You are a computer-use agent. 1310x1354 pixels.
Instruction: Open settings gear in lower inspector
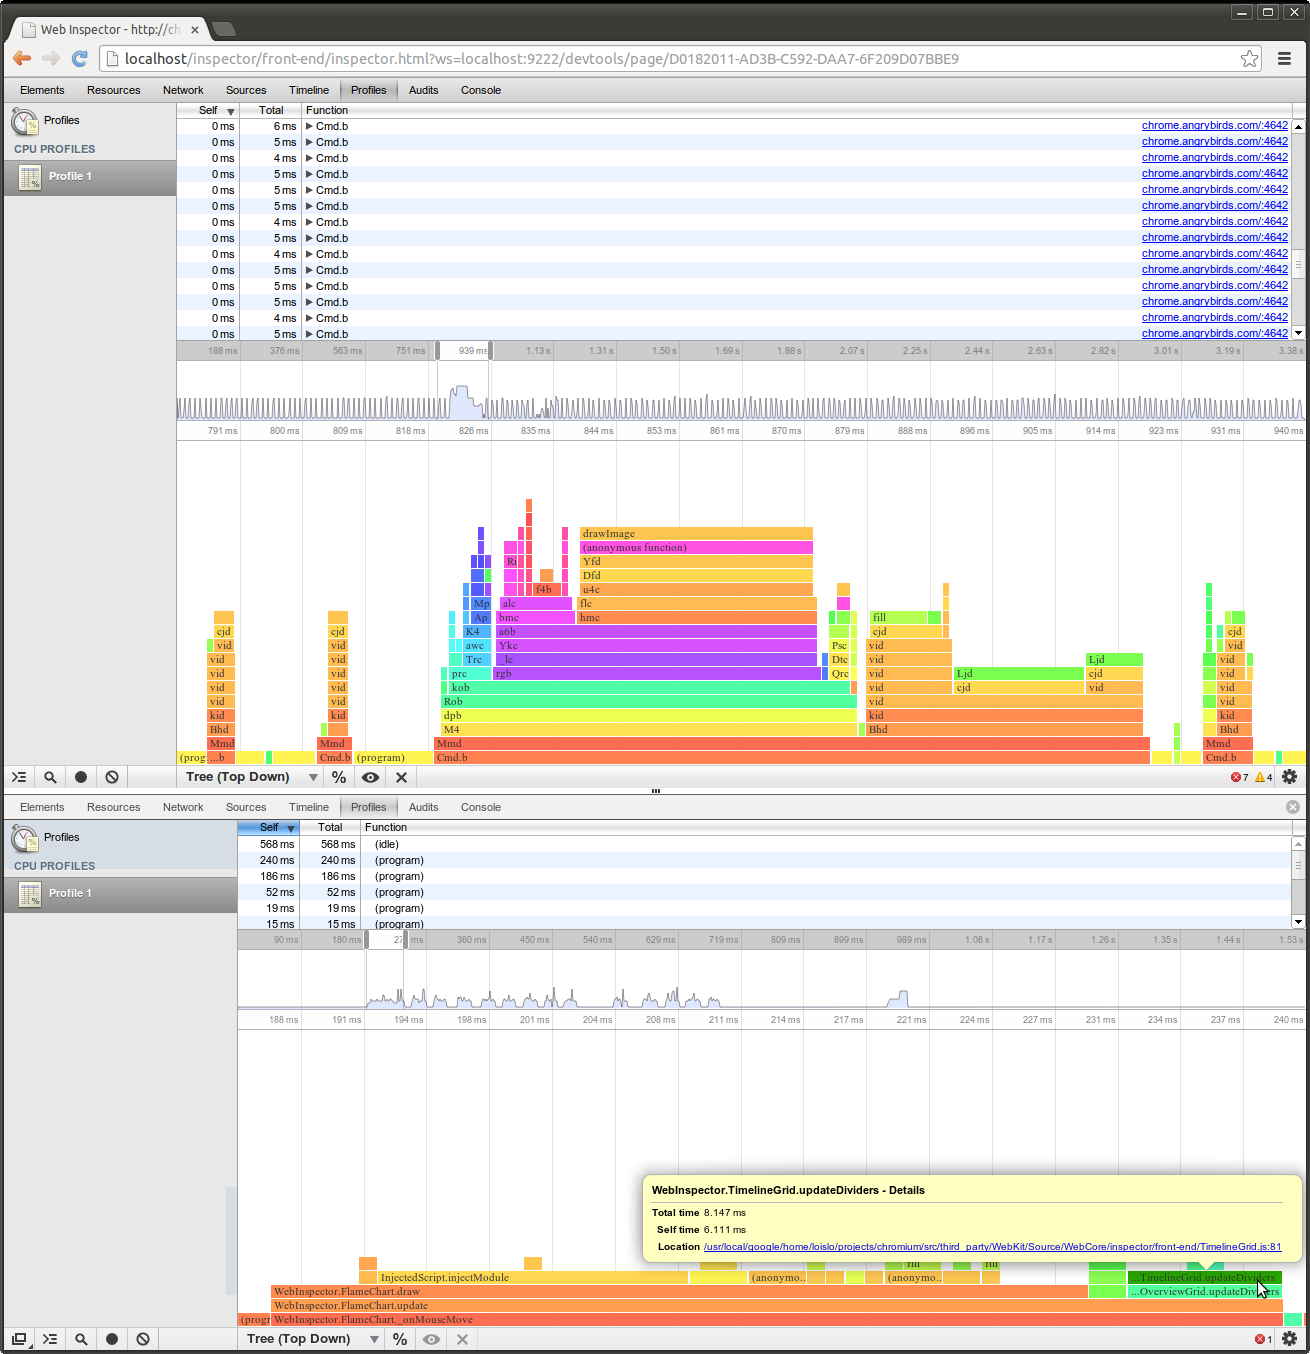click(x=1289, y=1339)
